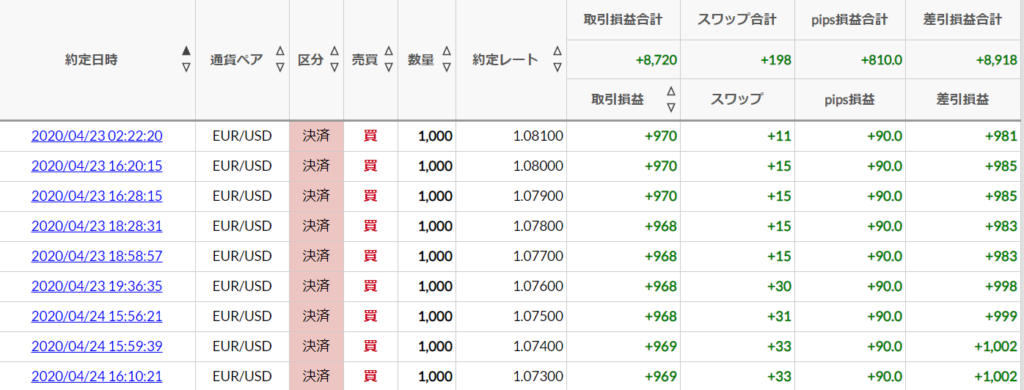Select rate cell 1.07900
The width and height of the screenshot is (1024, 390).
click(538, 196)
